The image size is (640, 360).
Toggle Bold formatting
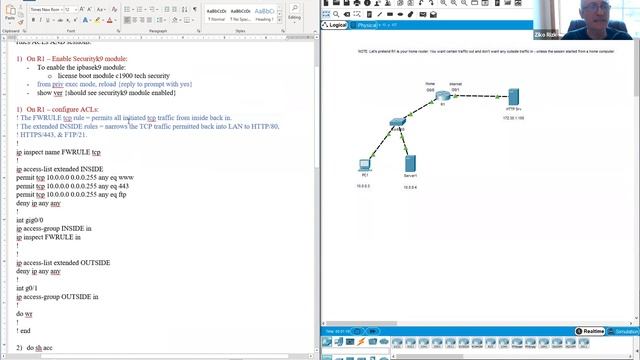33,20
